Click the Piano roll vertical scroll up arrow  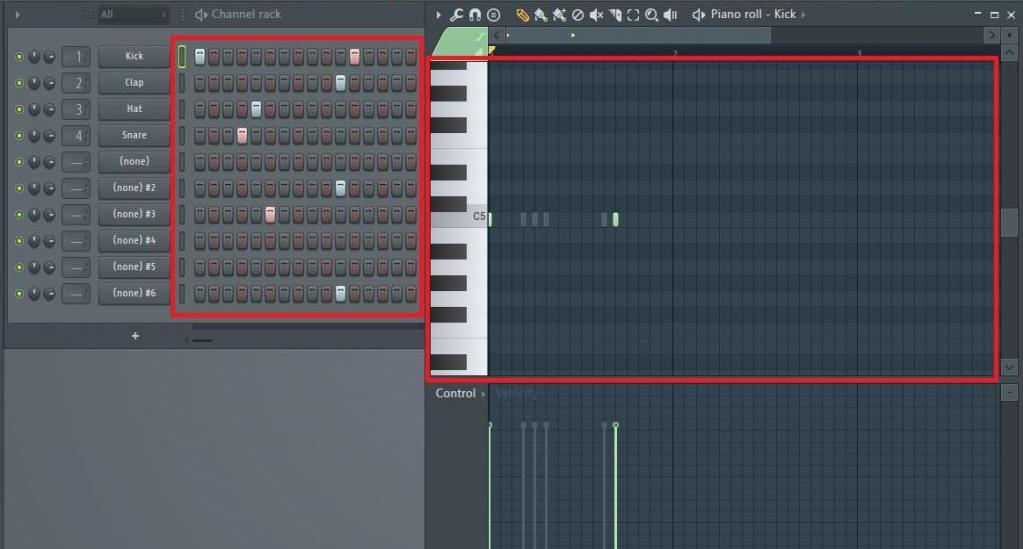(x=1009, y=52)
